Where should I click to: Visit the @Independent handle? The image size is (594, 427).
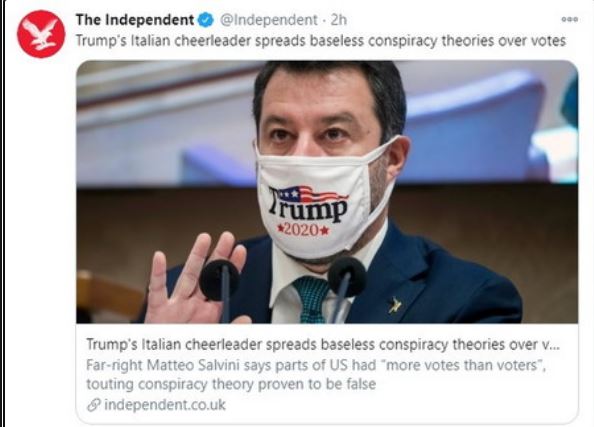[x=269, y=20]
